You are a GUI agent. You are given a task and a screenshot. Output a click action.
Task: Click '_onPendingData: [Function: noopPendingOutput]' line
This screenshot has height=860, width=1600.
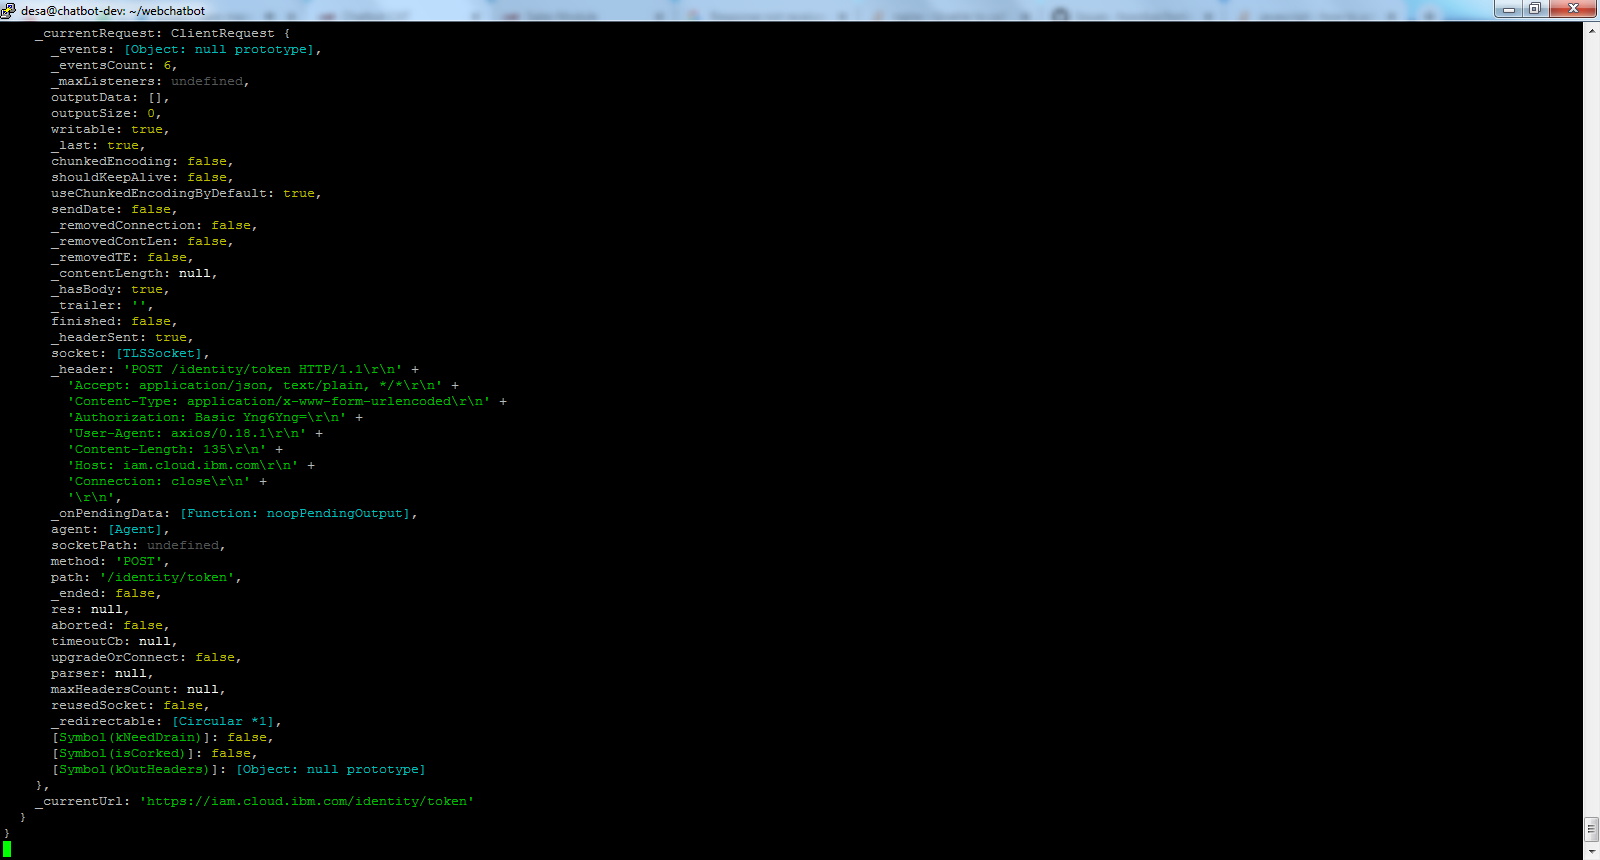[234, 513]
